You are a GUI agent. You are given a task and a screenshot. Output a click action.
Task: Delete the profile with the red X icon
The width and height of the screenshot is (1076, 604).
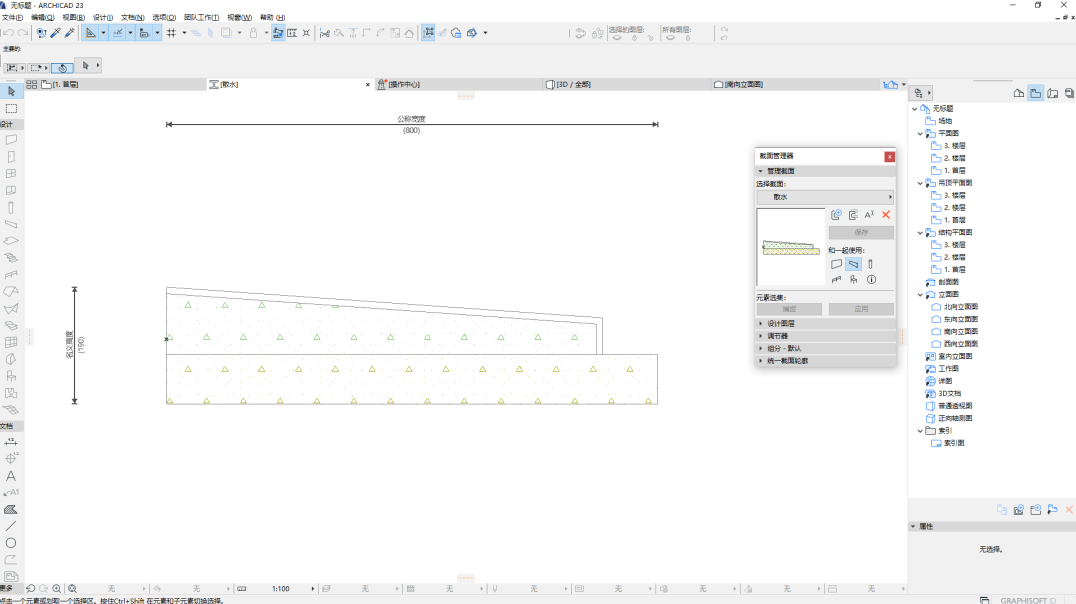pyautogui.click(x=886, y=215)
